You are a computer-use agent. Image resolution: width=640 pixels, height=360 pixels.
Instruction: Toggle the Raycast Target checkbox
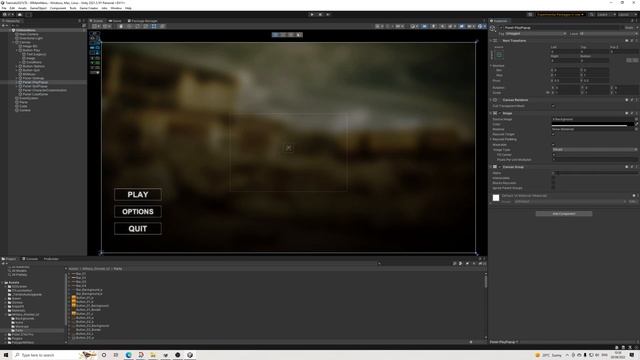(x=553, y=134)
